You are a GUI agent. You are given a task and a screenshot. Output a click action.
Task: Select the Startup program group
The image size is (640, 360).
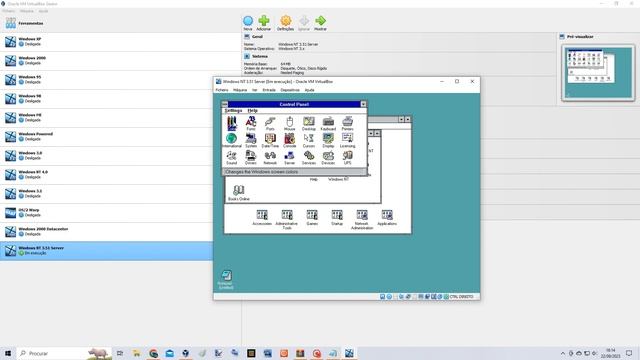[x=337, y=218]
